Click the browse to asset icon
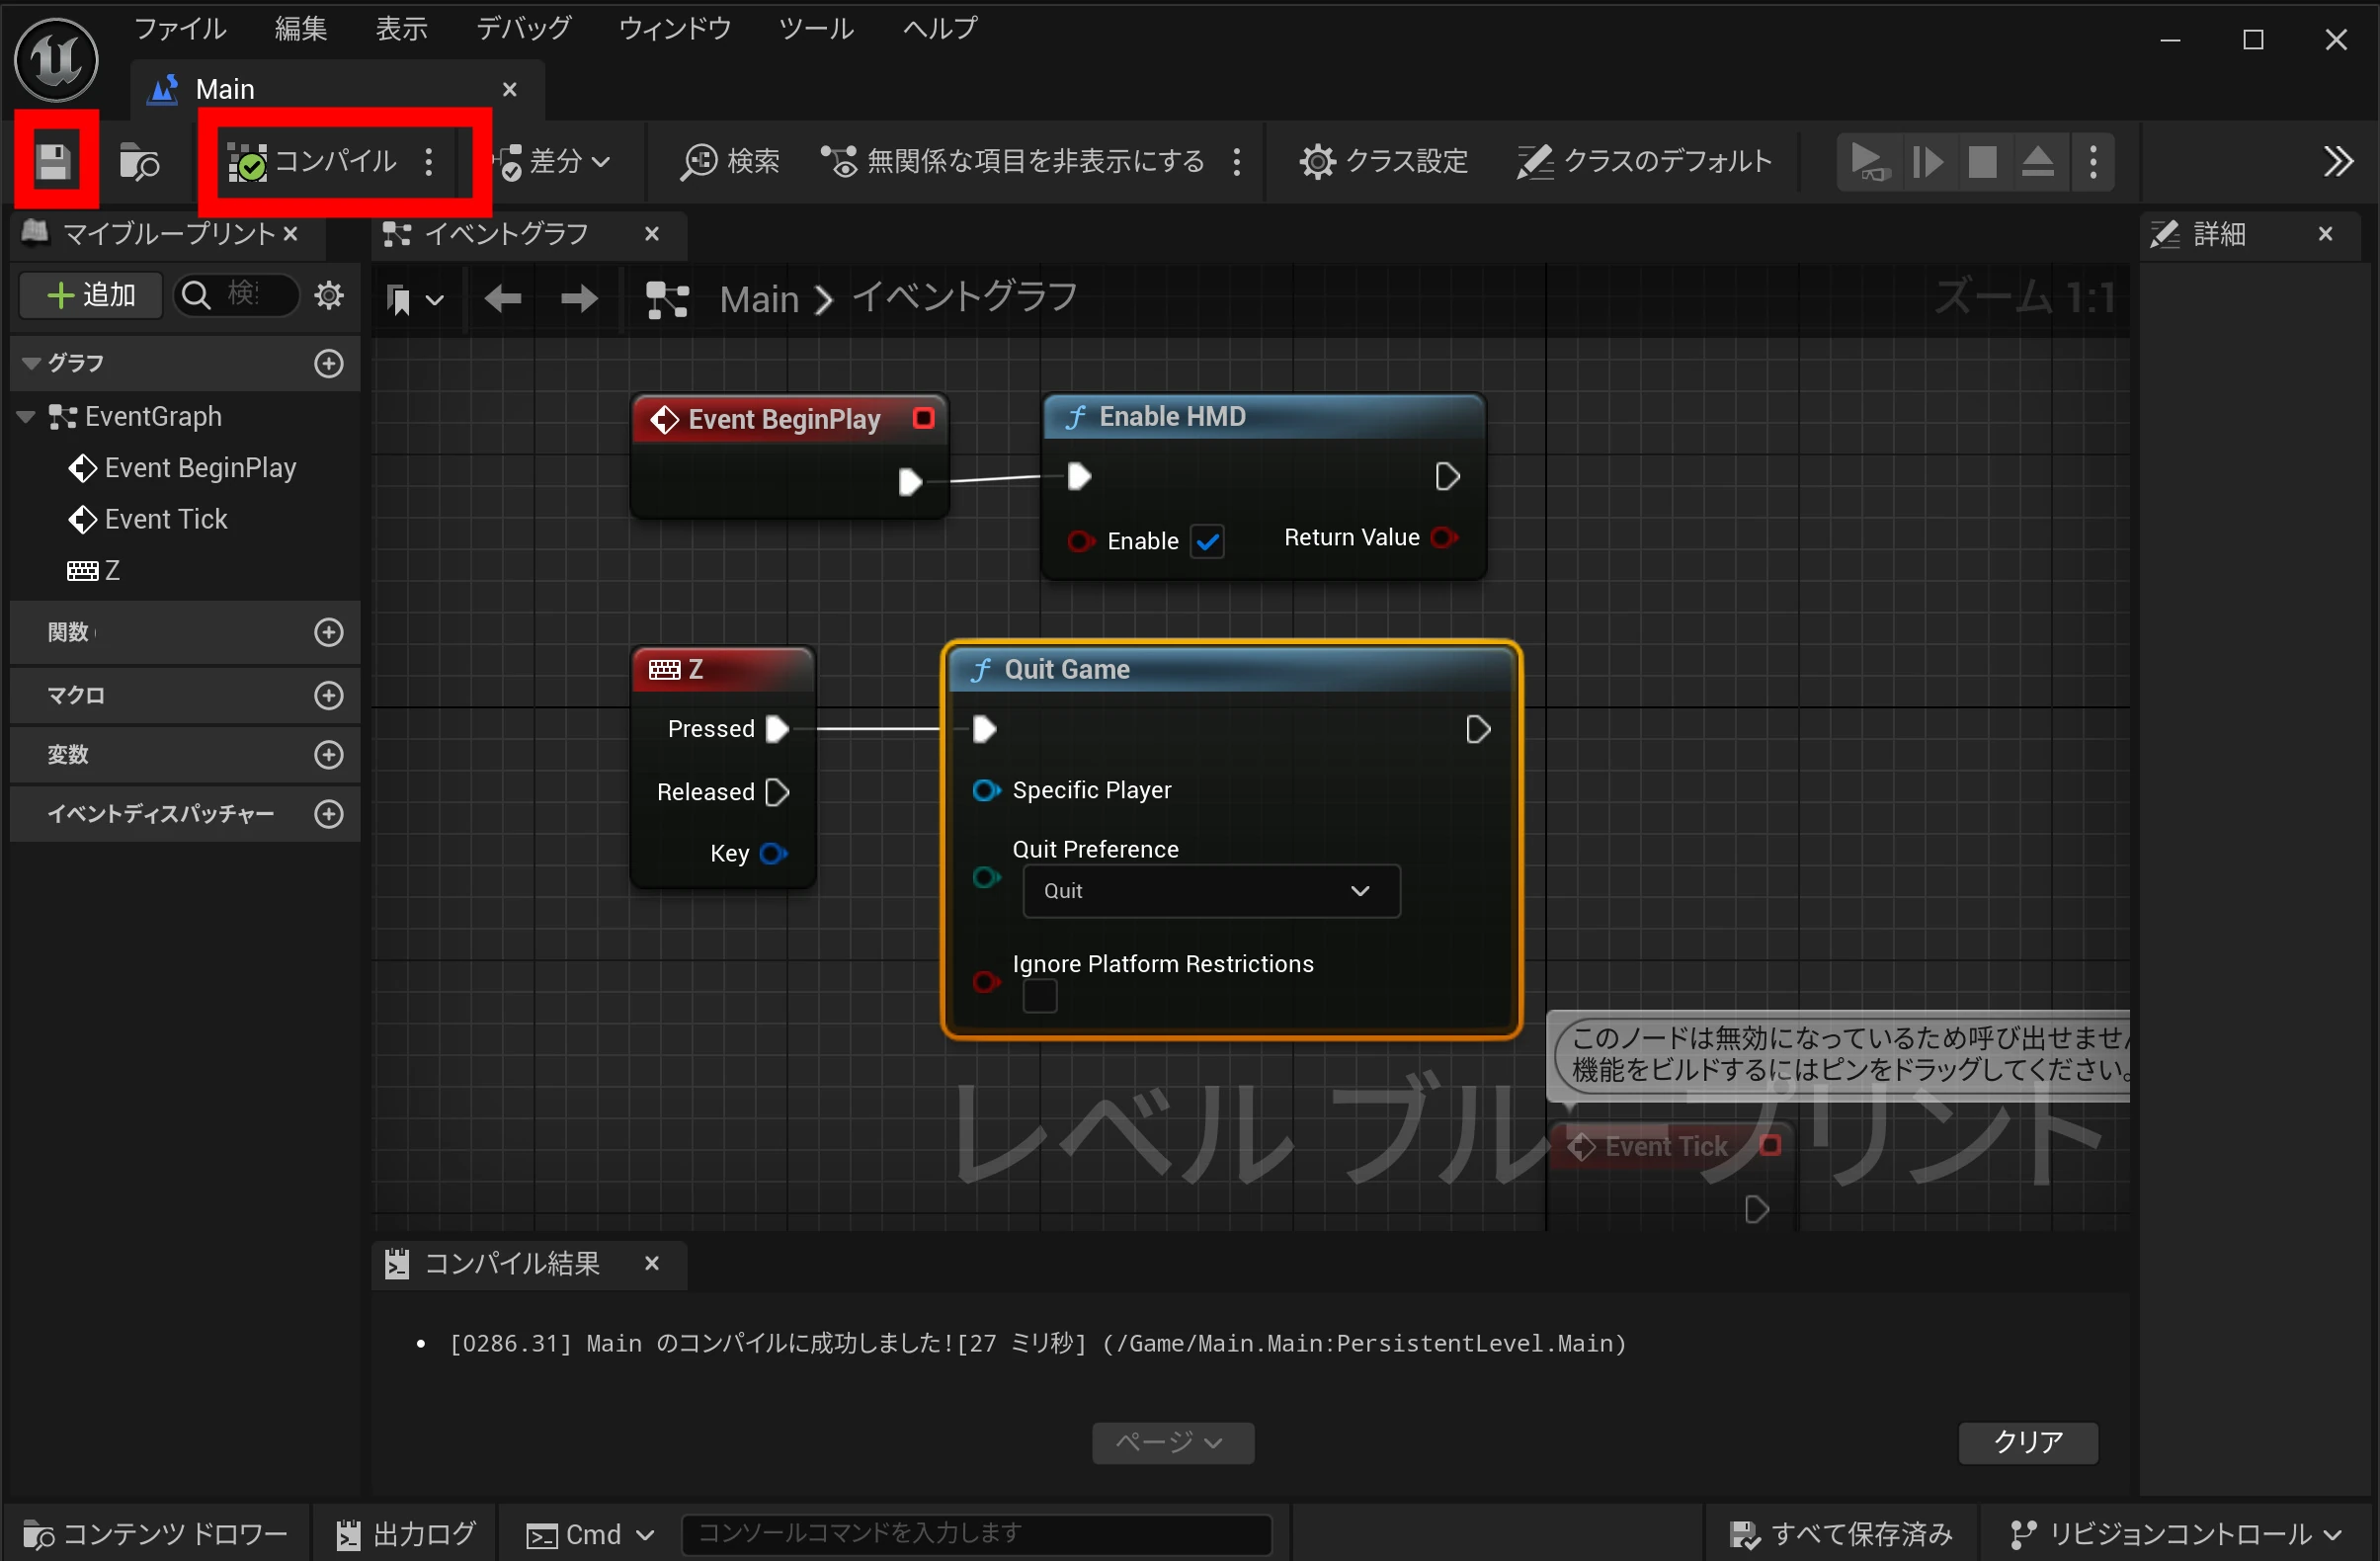 [x=139, y=161]
